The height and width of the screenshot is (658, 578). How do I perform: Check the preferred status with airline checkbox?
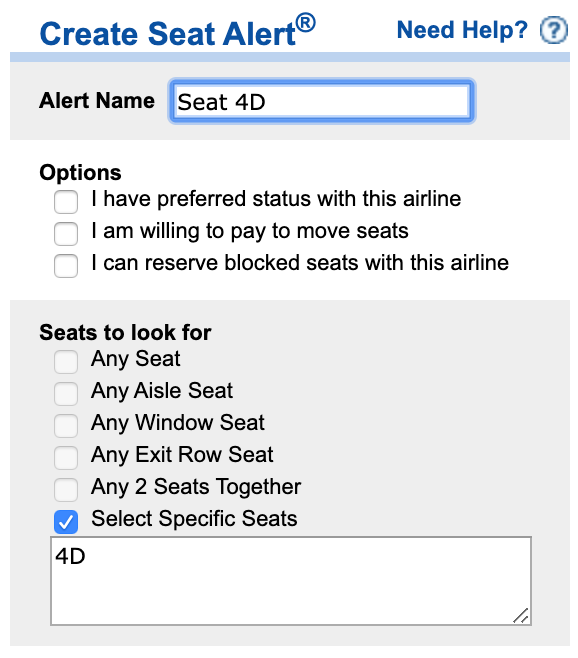66,201
